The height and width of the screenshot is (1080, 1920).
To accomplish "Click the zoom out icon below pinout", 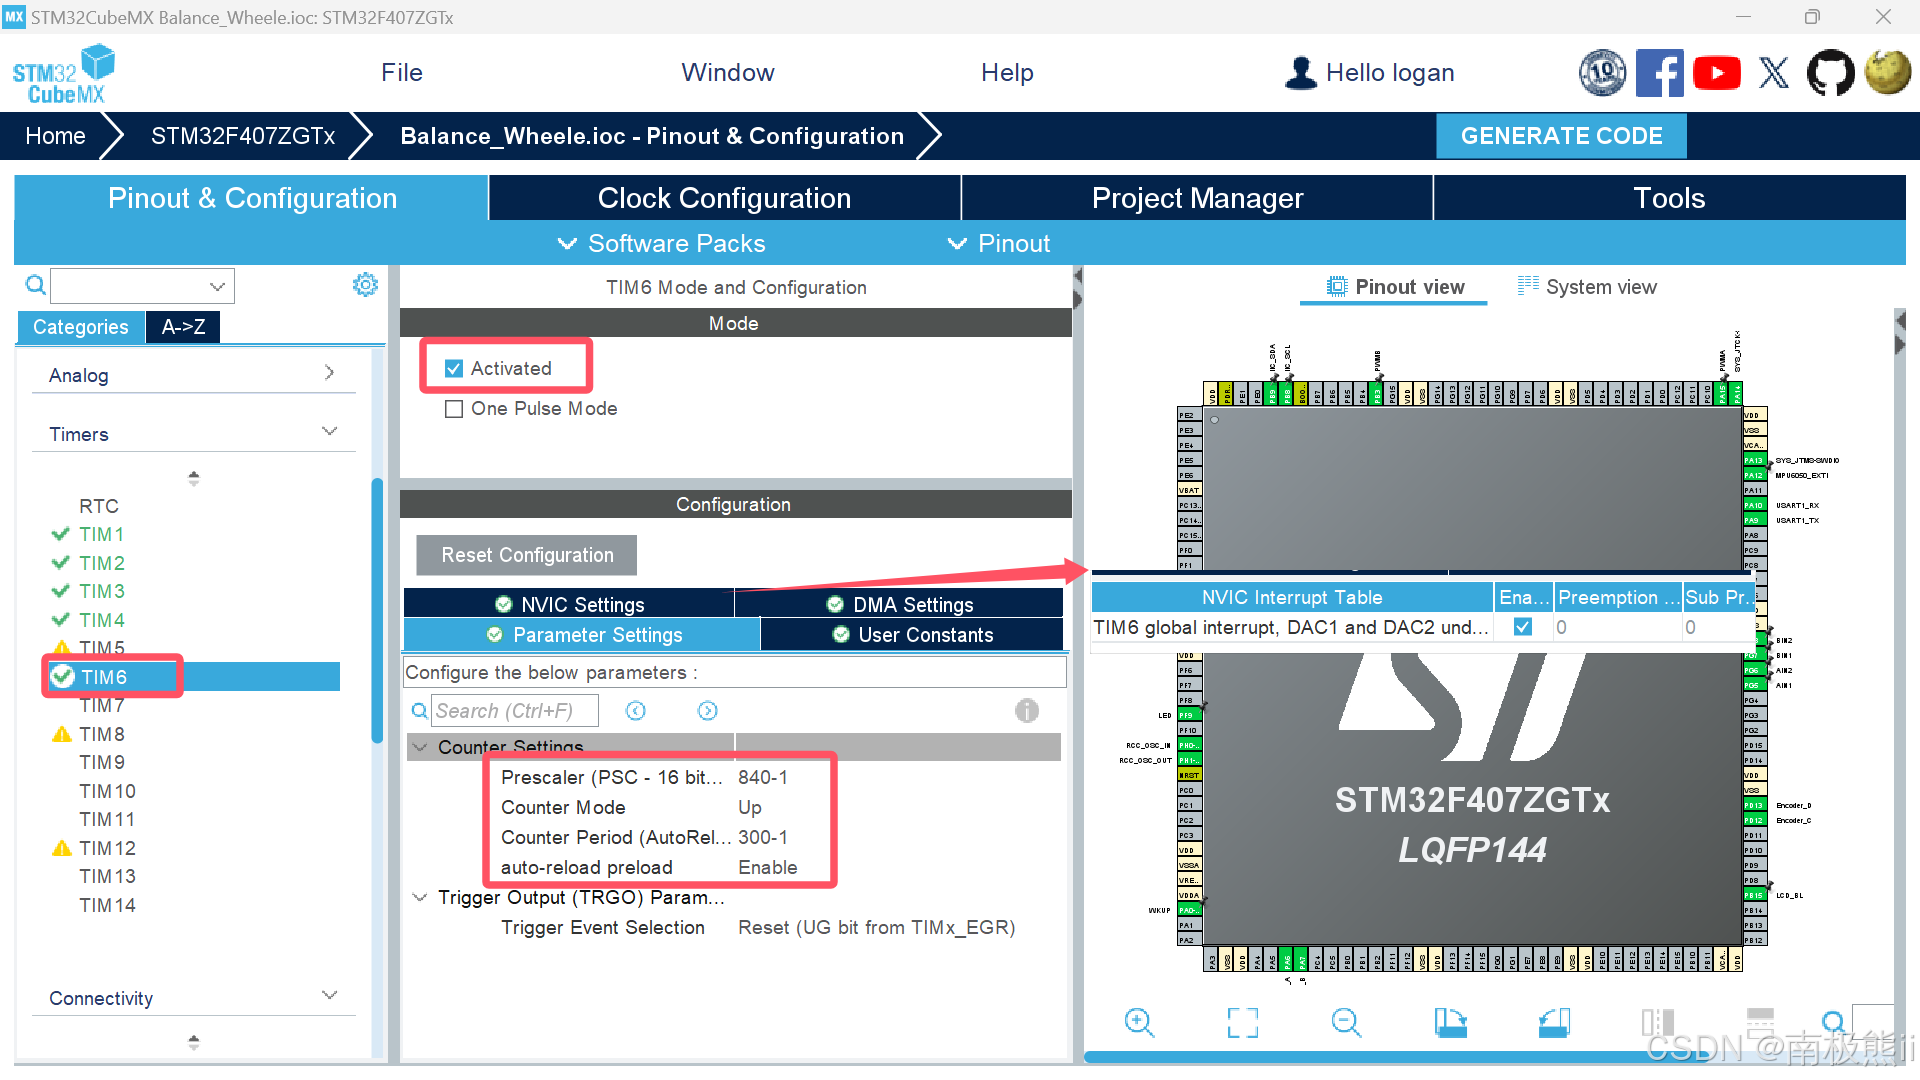I will tap(1346, 1022).
